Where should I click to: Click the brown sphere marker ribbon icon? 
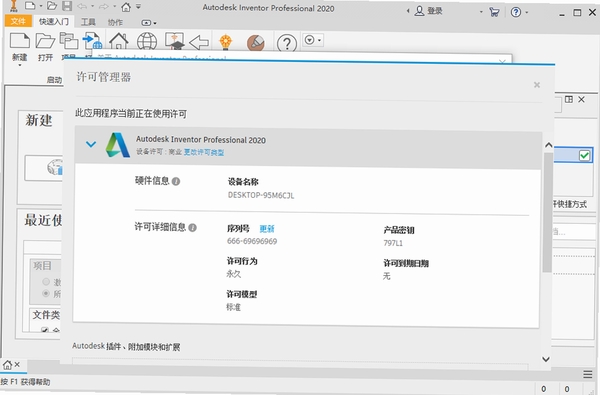pyautogui.click(x=256, y=42)
